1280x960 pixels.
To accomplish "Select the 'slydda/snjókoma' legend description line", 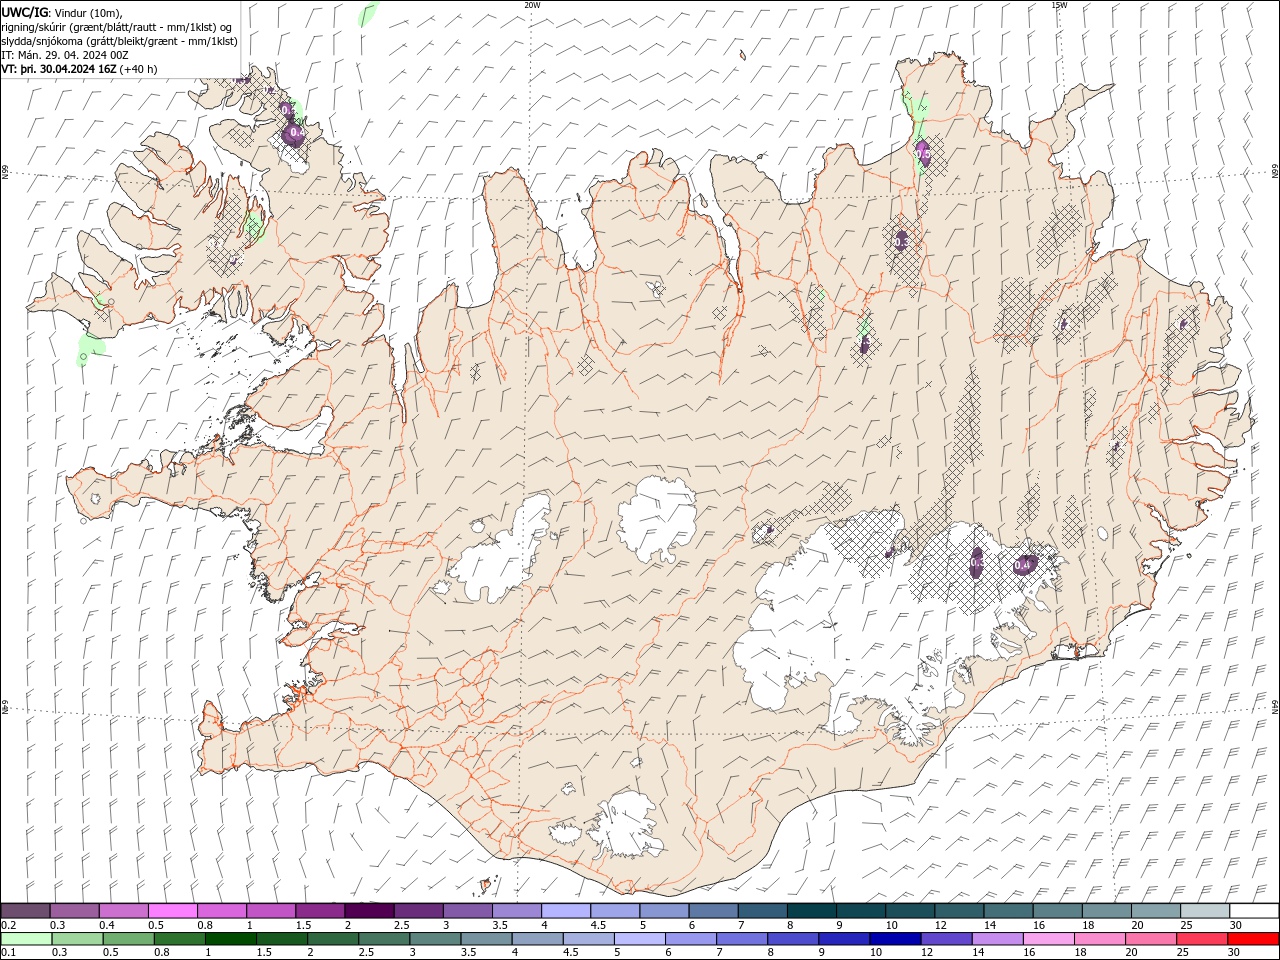I will (120, 41).
